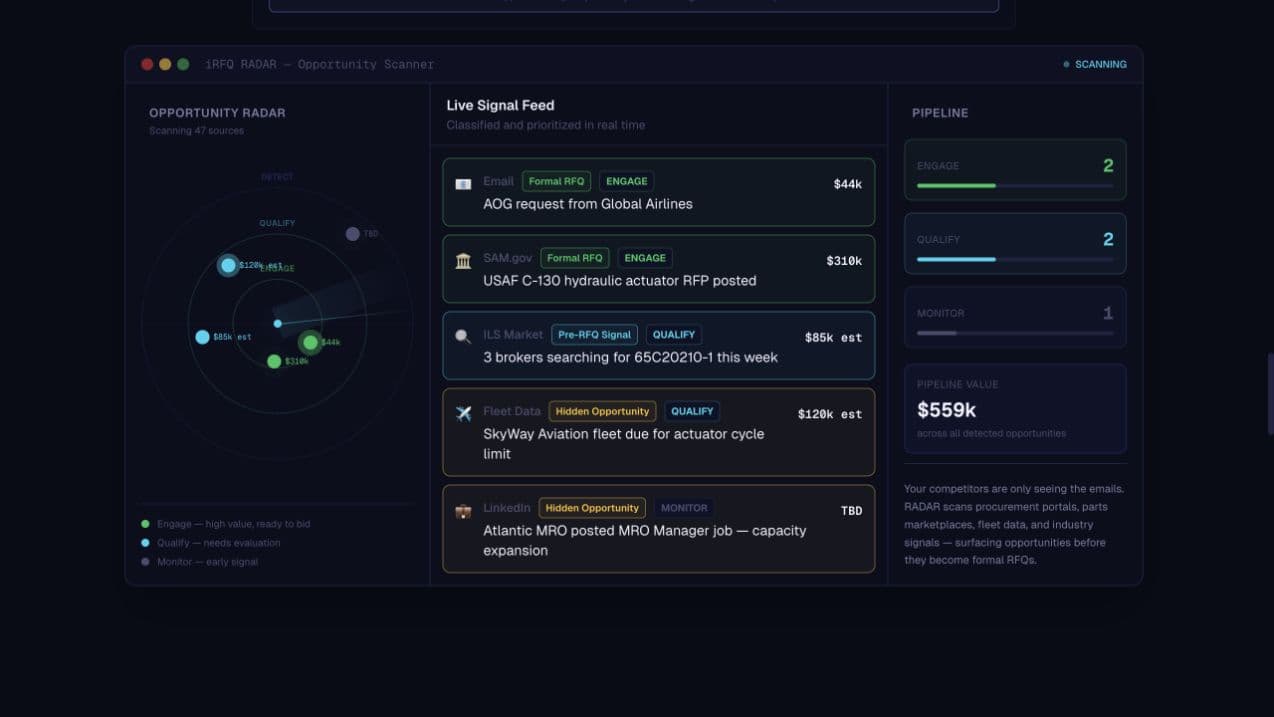Click the Pre-RFQ Signal tag
Screen dimensions: 1274x717
point(594,335)
